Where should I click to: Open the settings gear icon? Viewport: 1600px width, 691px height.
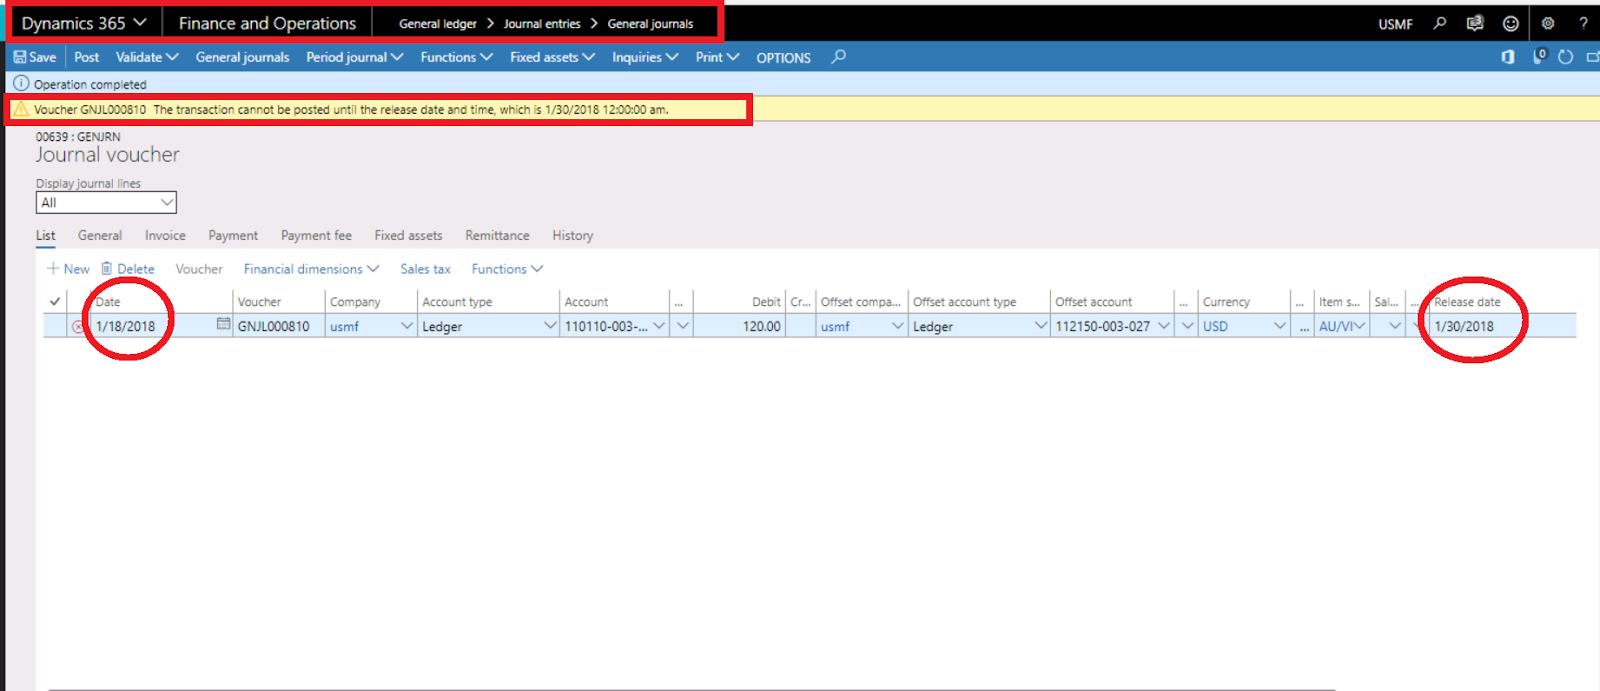pos(1548,23)
